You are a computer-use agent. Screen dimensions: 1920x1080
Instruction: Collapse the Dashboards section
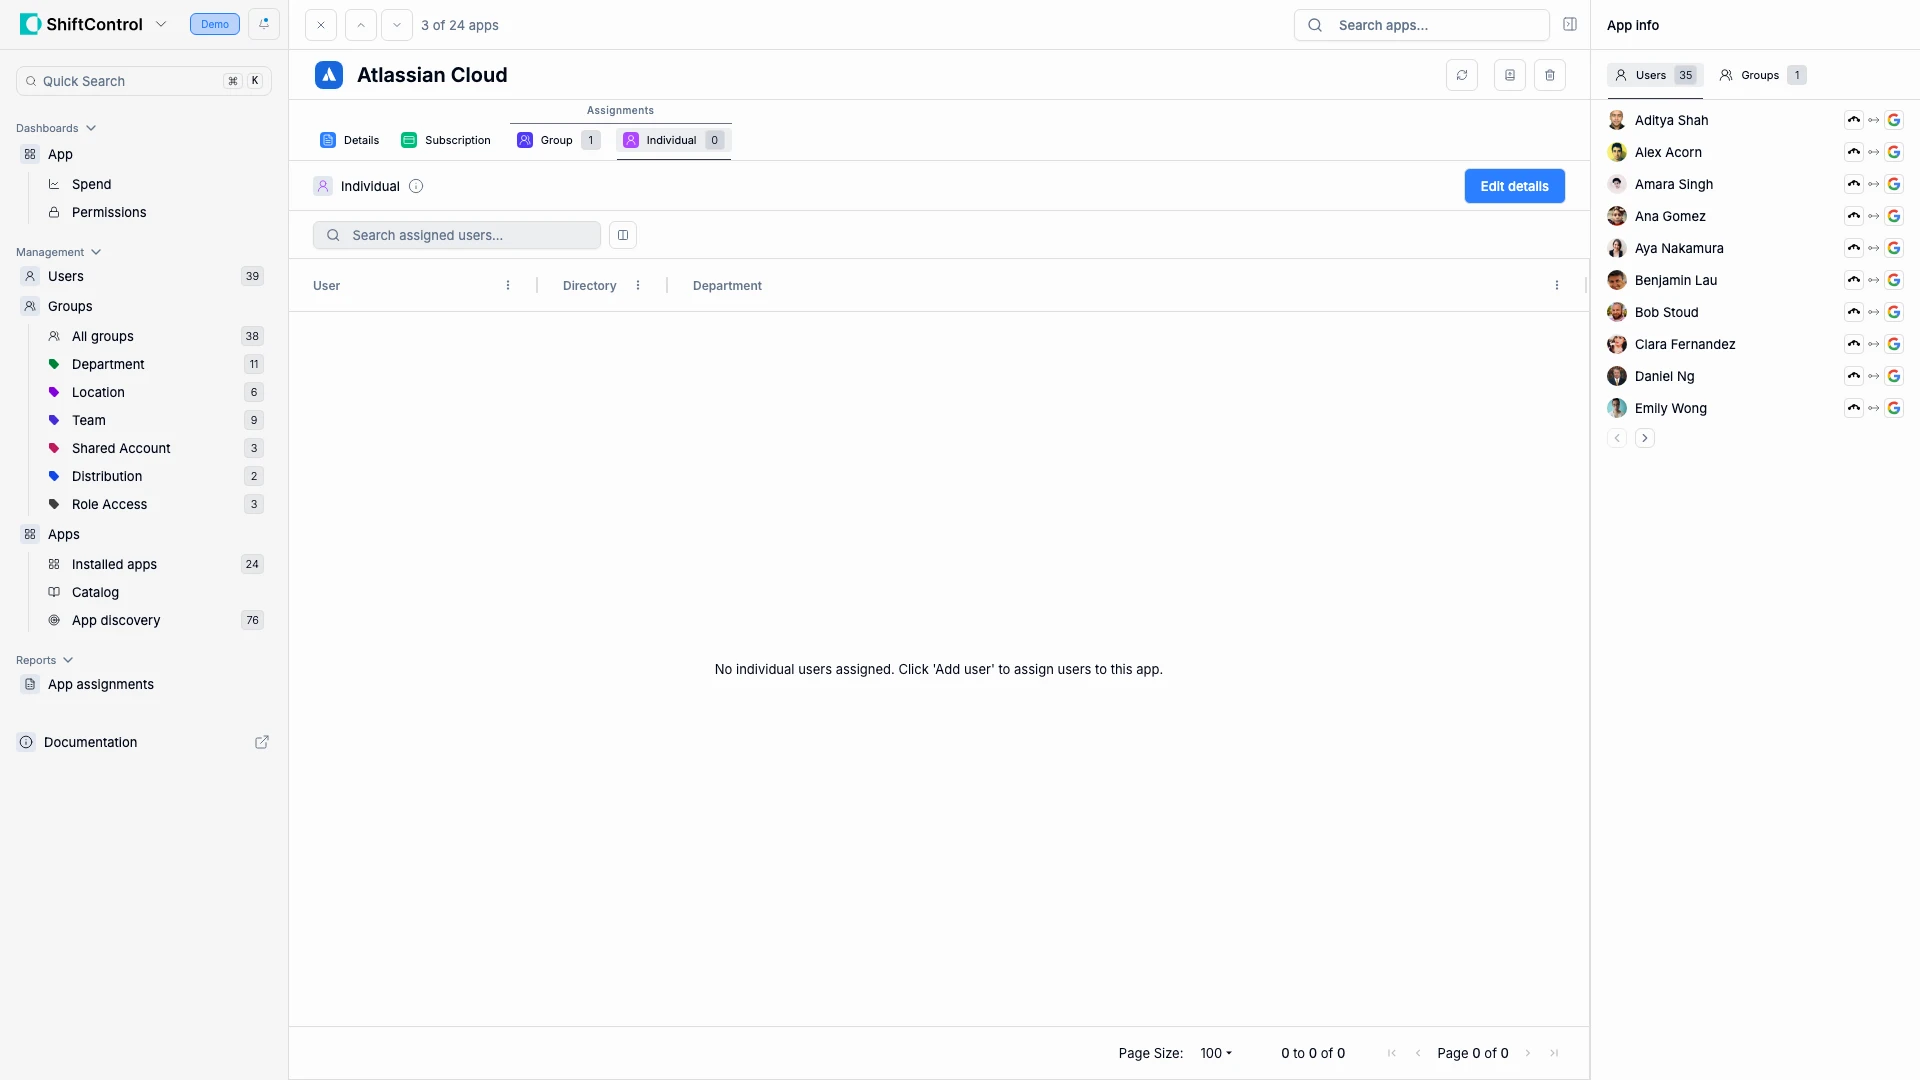(x=91, y=128)
